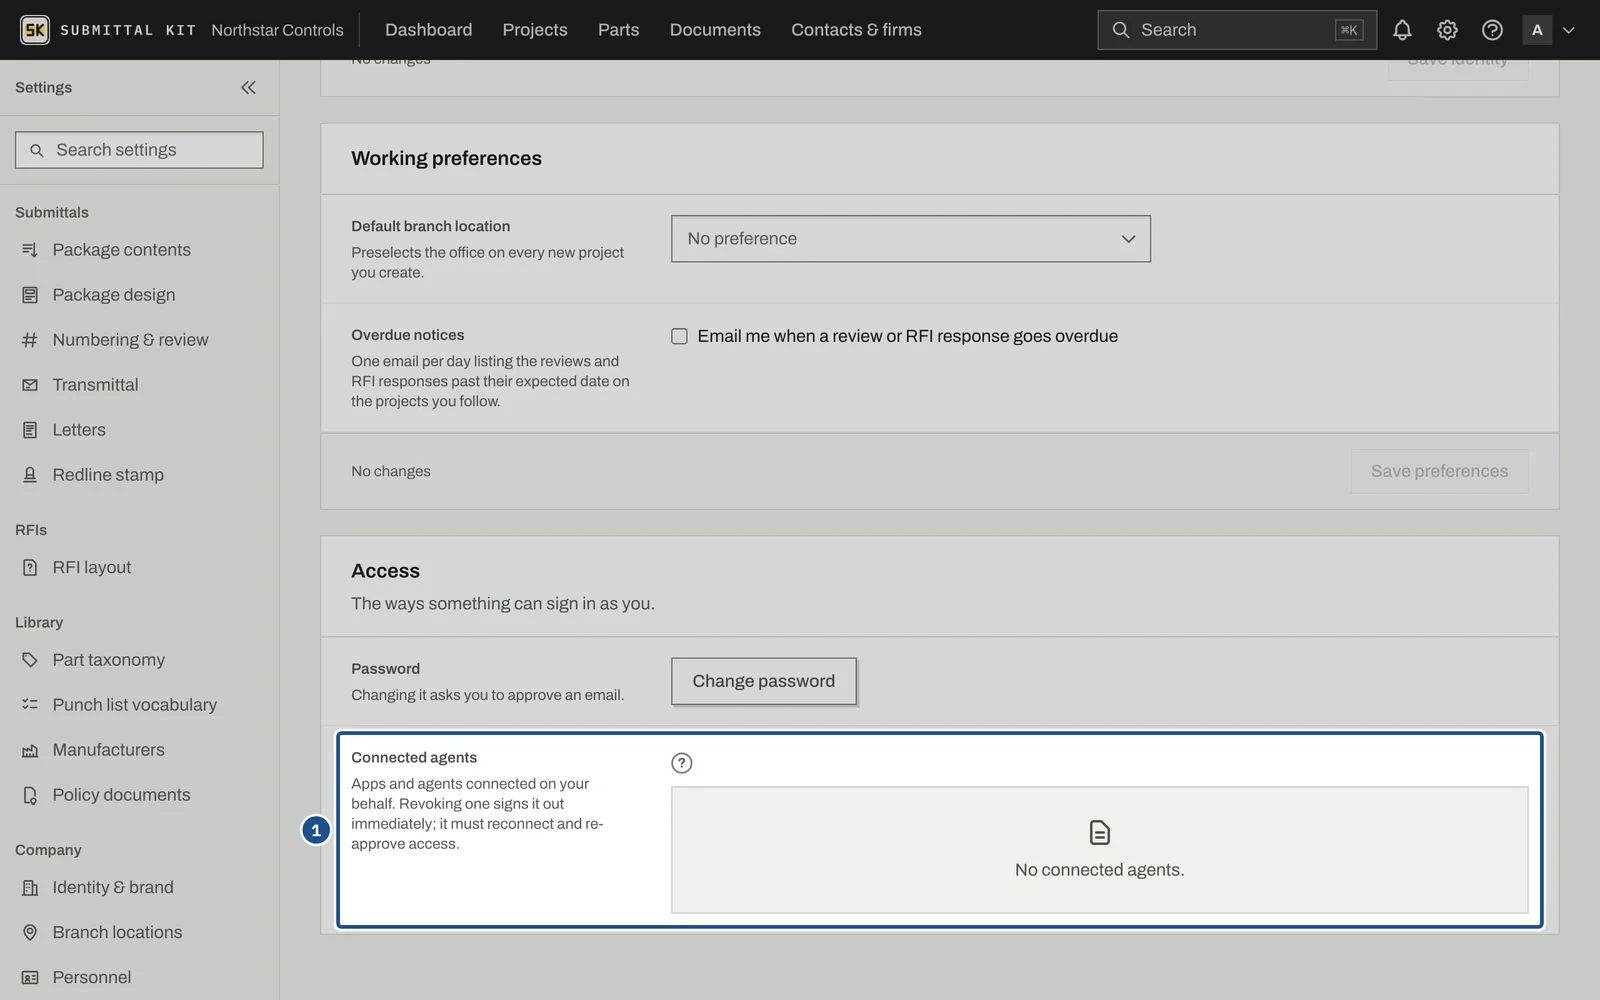Open Contacts & firms
1600x1000 pixels.
(856, 30)
